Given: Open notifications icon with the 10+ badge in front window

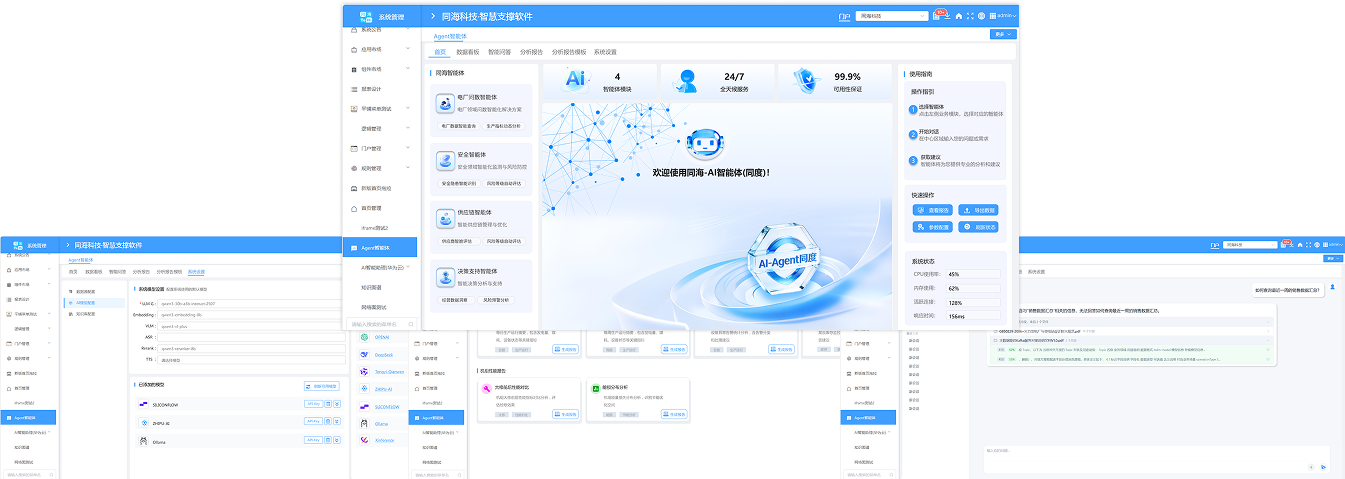Looking at the screenshot, I should (939, 16).
